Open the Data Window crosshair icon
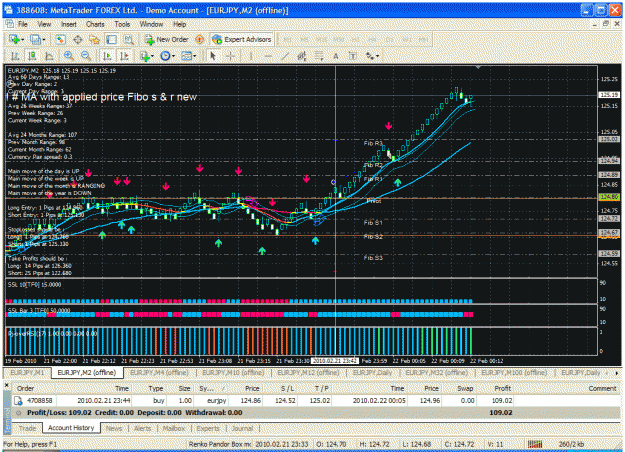Viewport: 625px width, 452px height. [78, 39]
